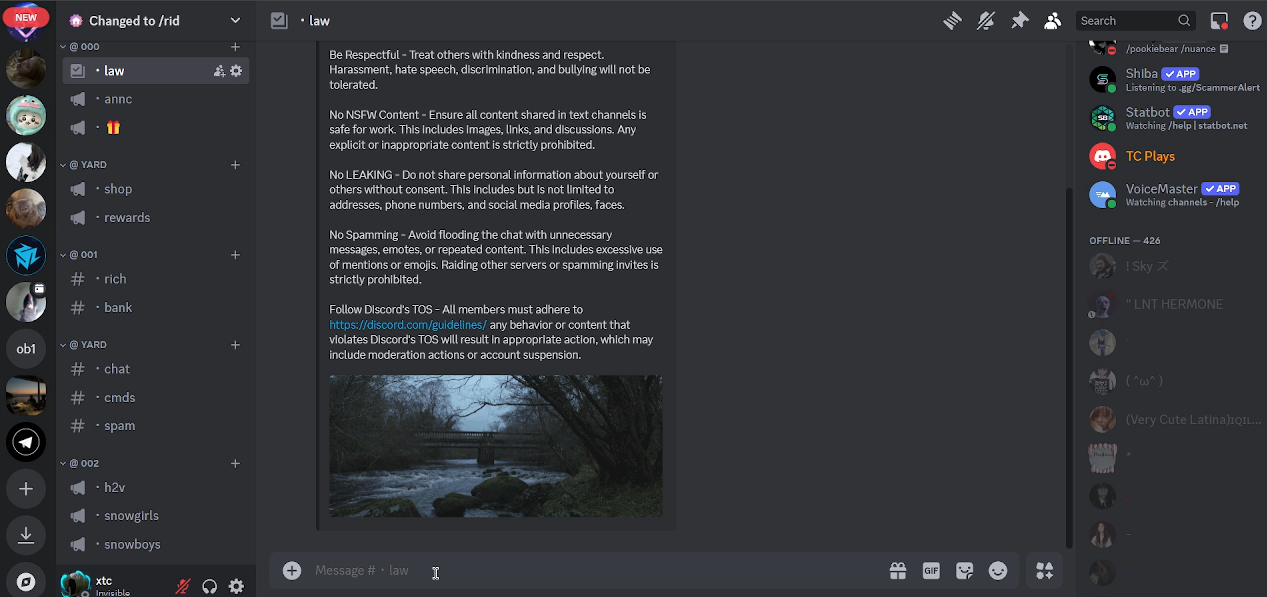Collapse the @ 002 category

[x=84, y=463]
